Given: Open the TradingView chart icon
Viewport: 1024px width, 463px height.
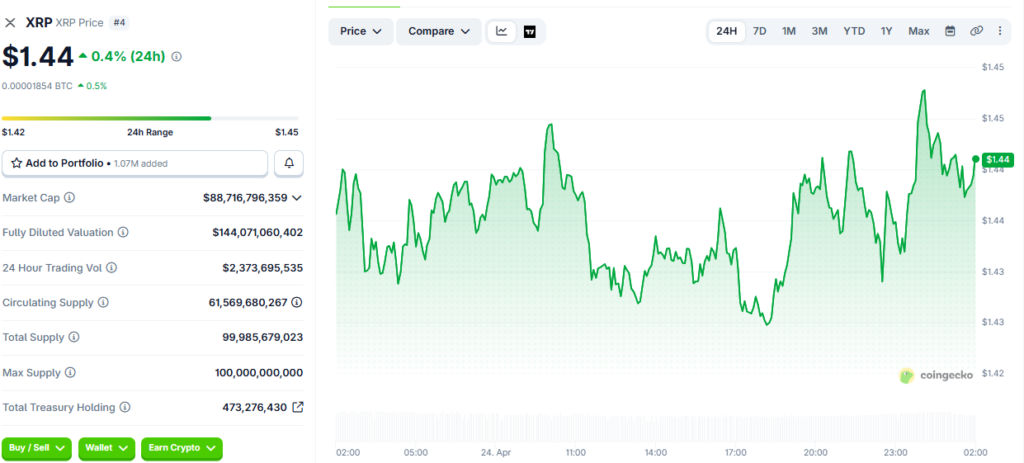Looking at the screenshot, I should pos(529,31).
